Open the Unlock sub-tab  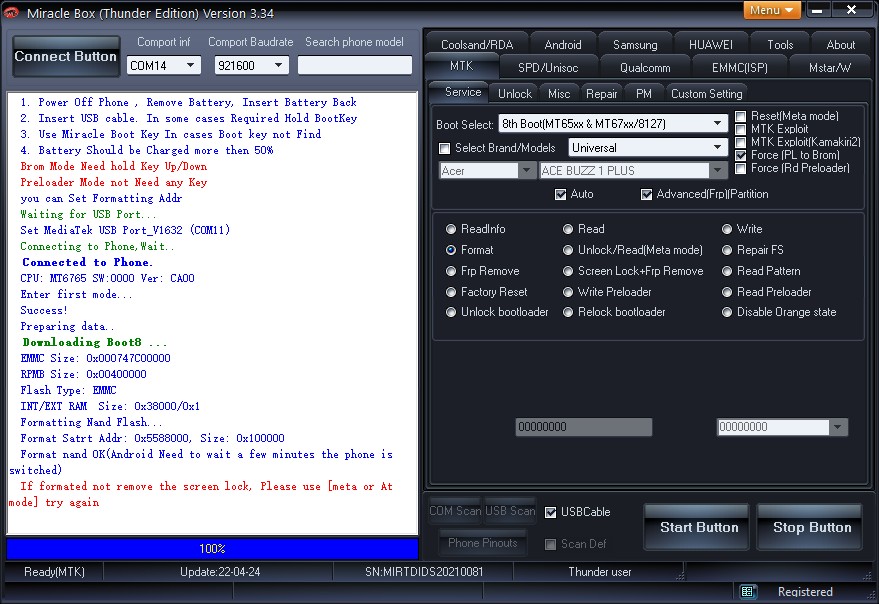pos(515,94)
